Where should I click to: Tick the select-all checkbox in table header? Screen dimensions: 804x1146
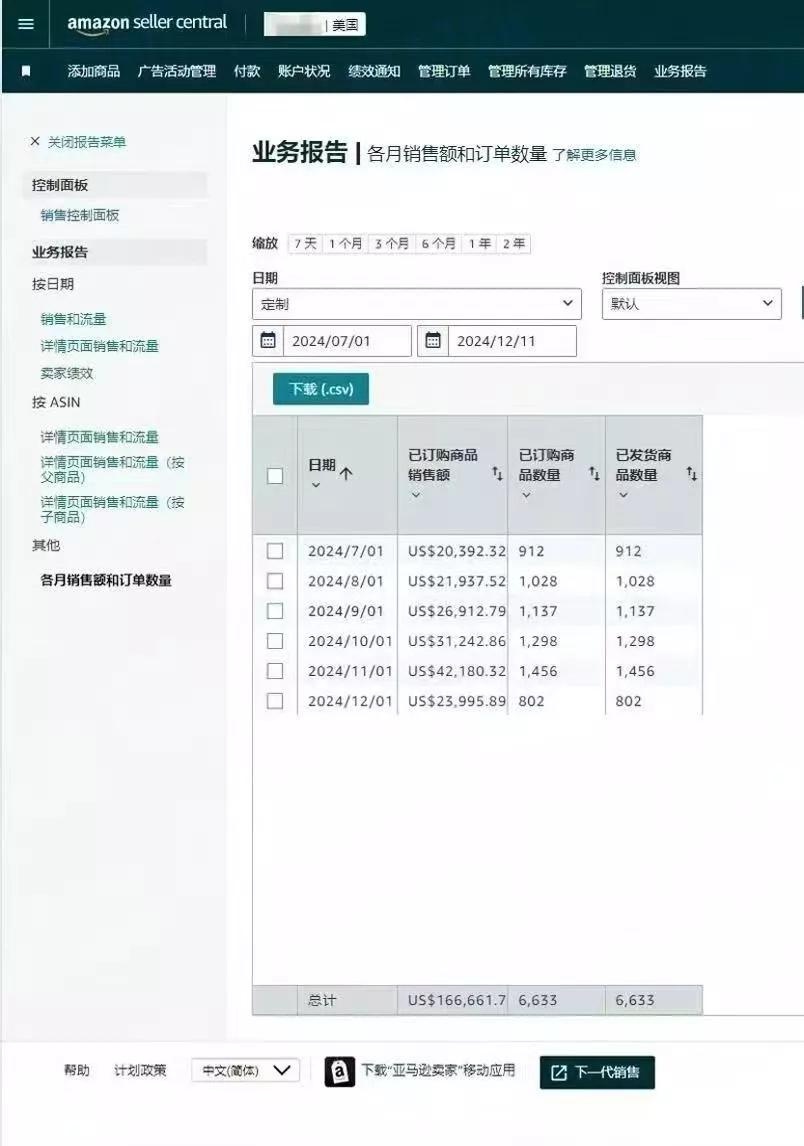tap(275, 476)
